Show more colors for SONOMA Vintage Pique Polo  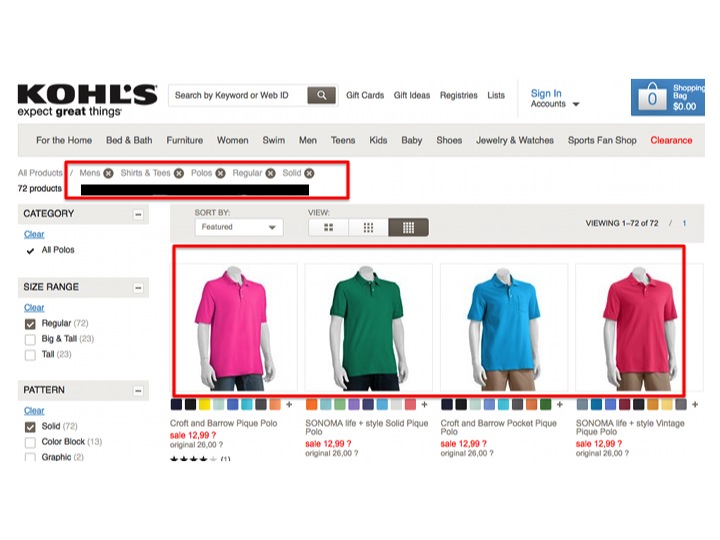tap(695, 405)
